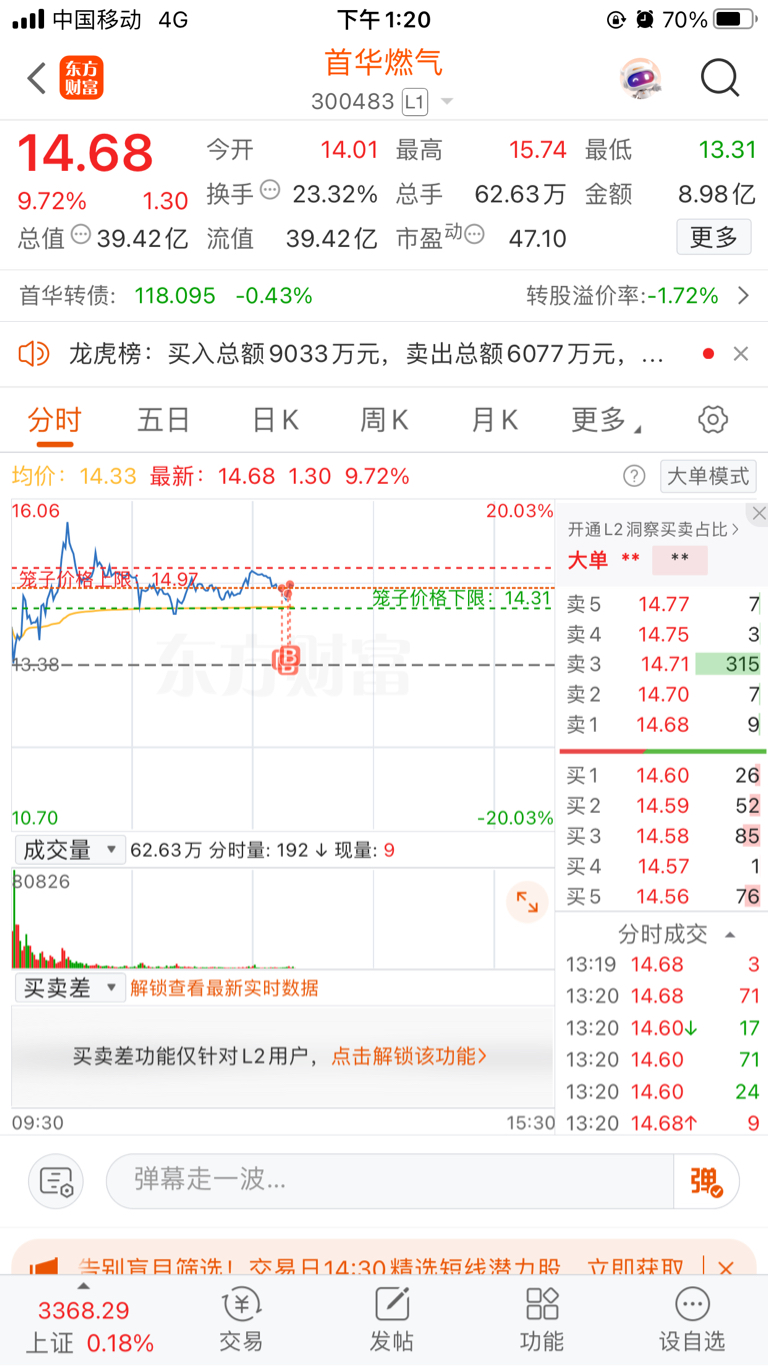Tap the L1 level badge

[x=415, y=102]
